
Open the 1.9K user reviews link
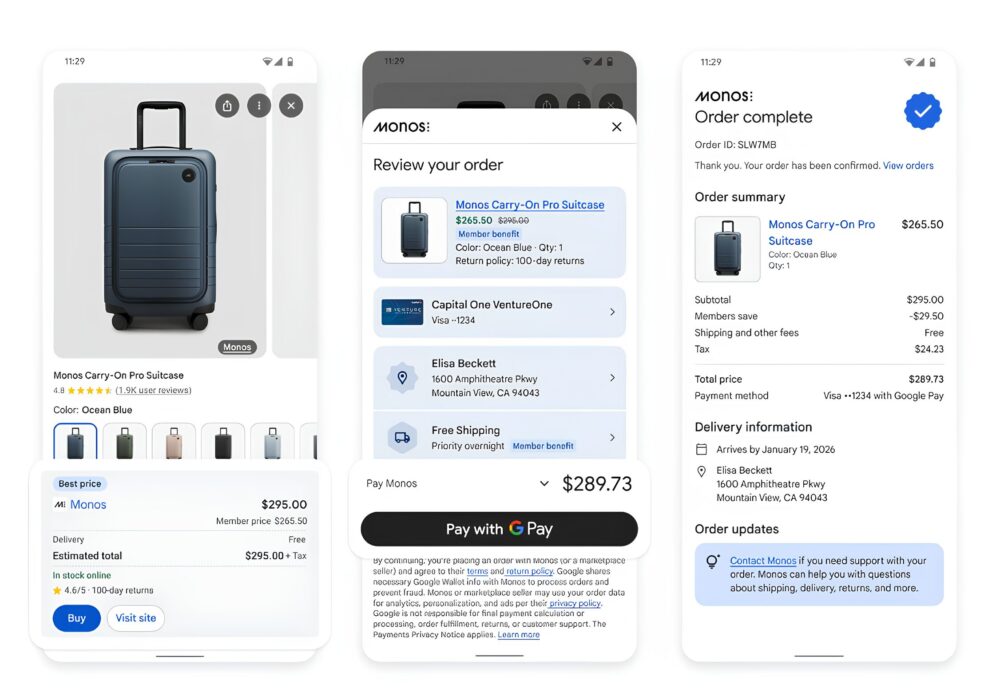[x=153, y=390]
